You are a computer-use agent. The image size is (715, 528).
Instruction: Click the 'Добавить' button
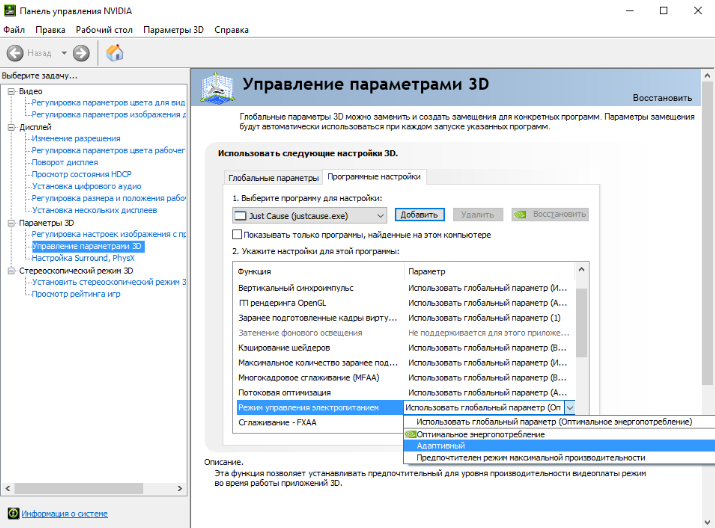pyautogui.click(x=419, y=215)
